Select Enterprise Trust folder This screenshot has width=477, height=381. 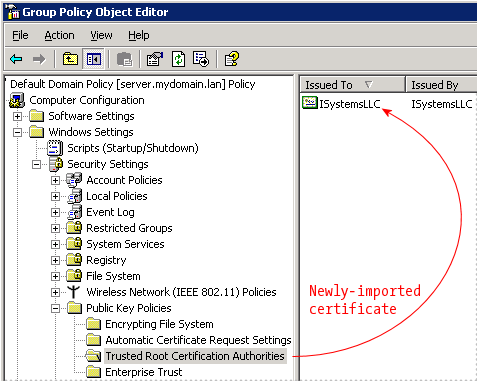coord(144,372)
